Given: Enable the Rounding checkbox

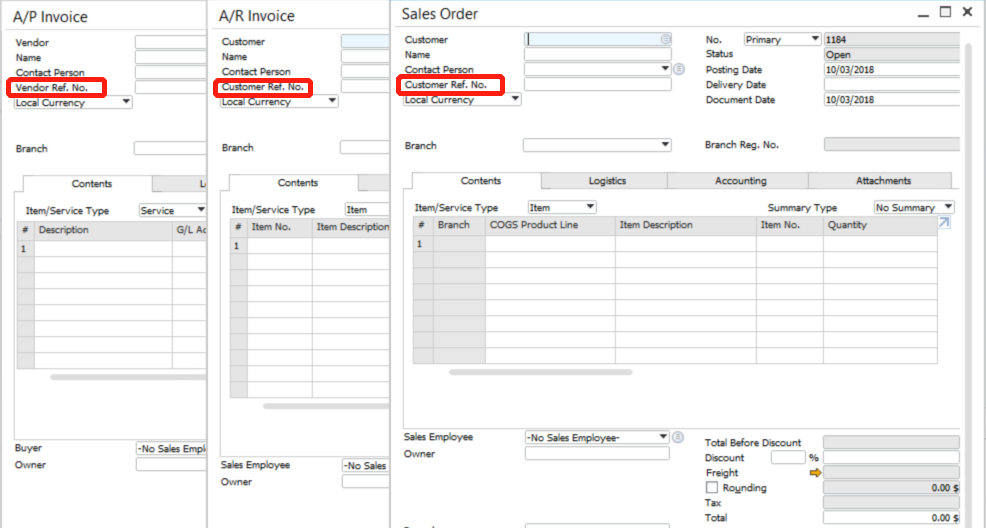Looking at the screenshot, I should click(x=711, y=488).
